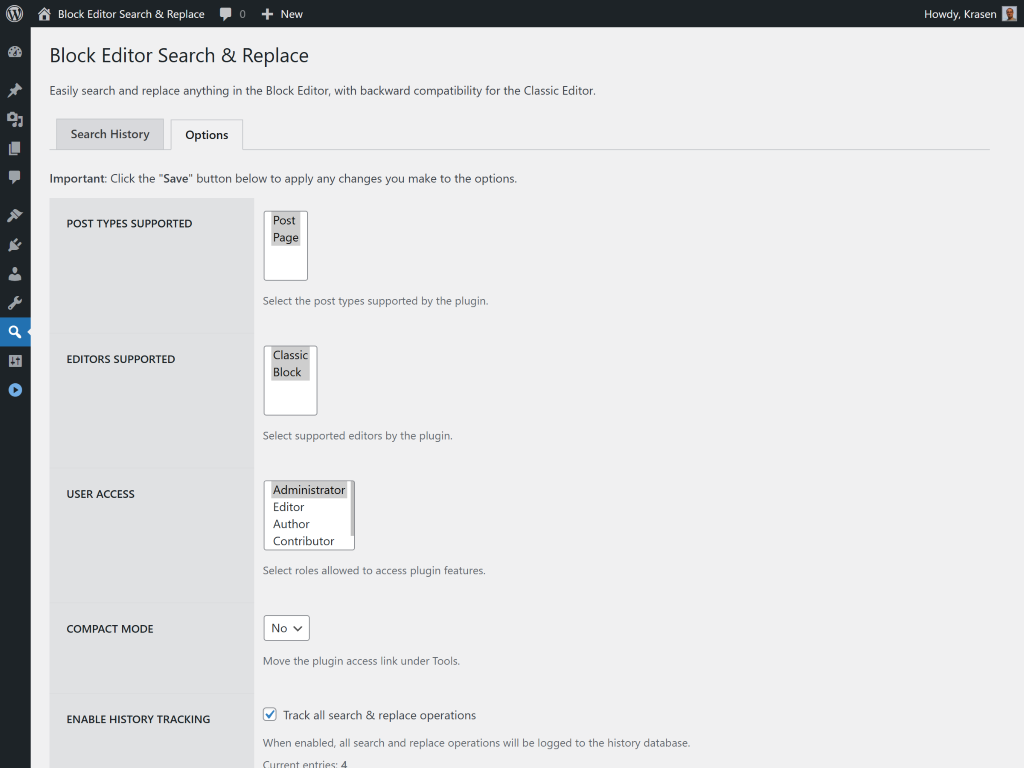
Task: Select Classic in editors supported list
Action: (290, 355)
